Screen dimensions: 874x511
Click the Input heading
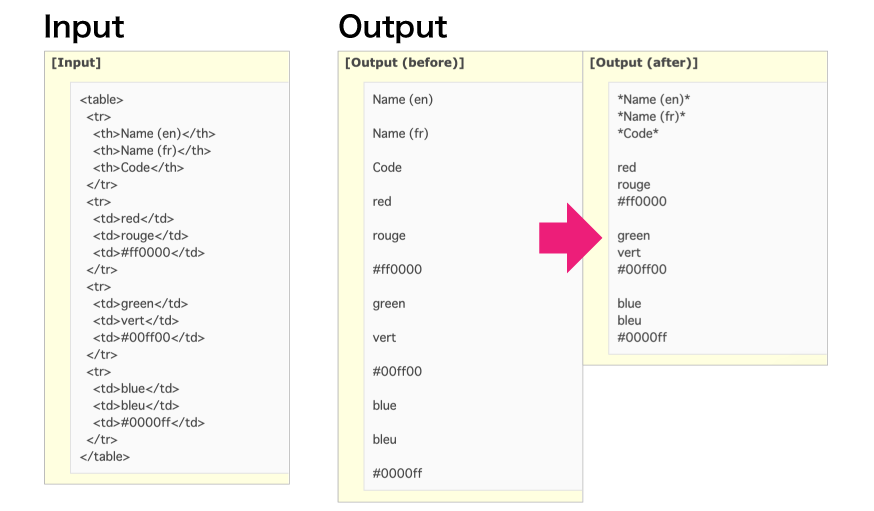coord(84,27)
